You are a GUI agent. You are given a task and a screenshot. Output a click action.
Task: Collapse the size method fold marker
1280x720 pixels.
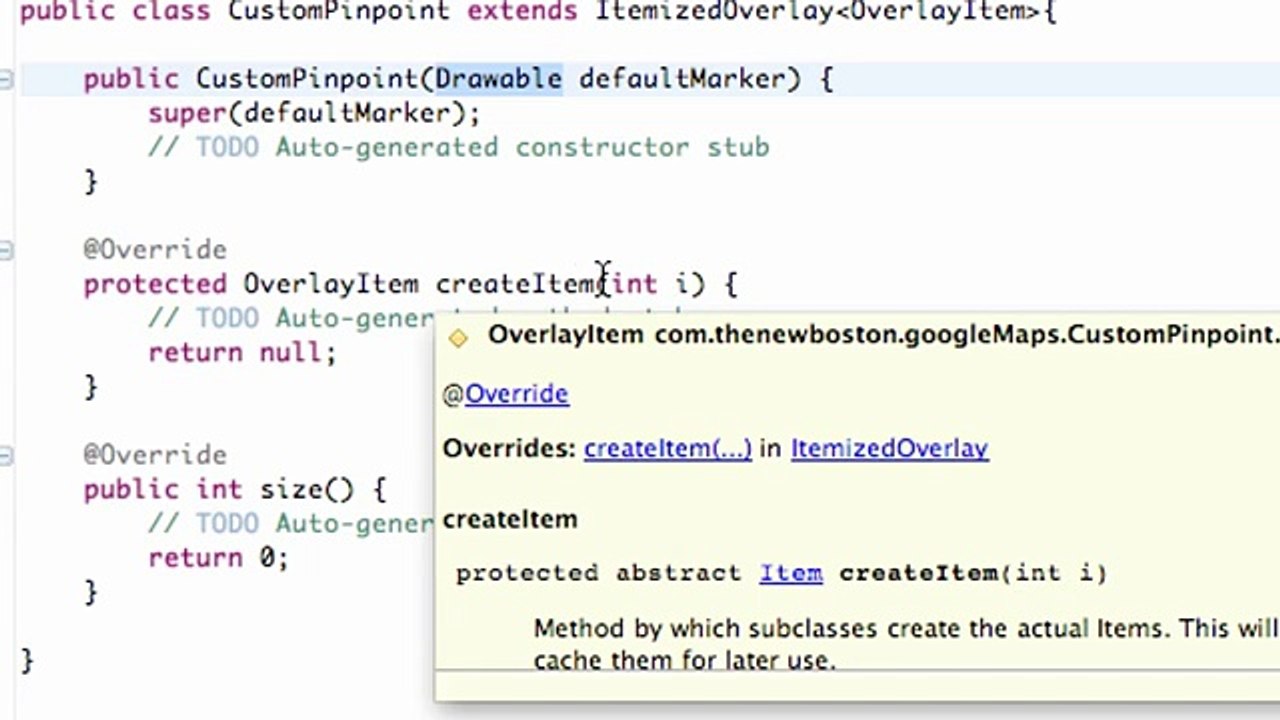5,456
